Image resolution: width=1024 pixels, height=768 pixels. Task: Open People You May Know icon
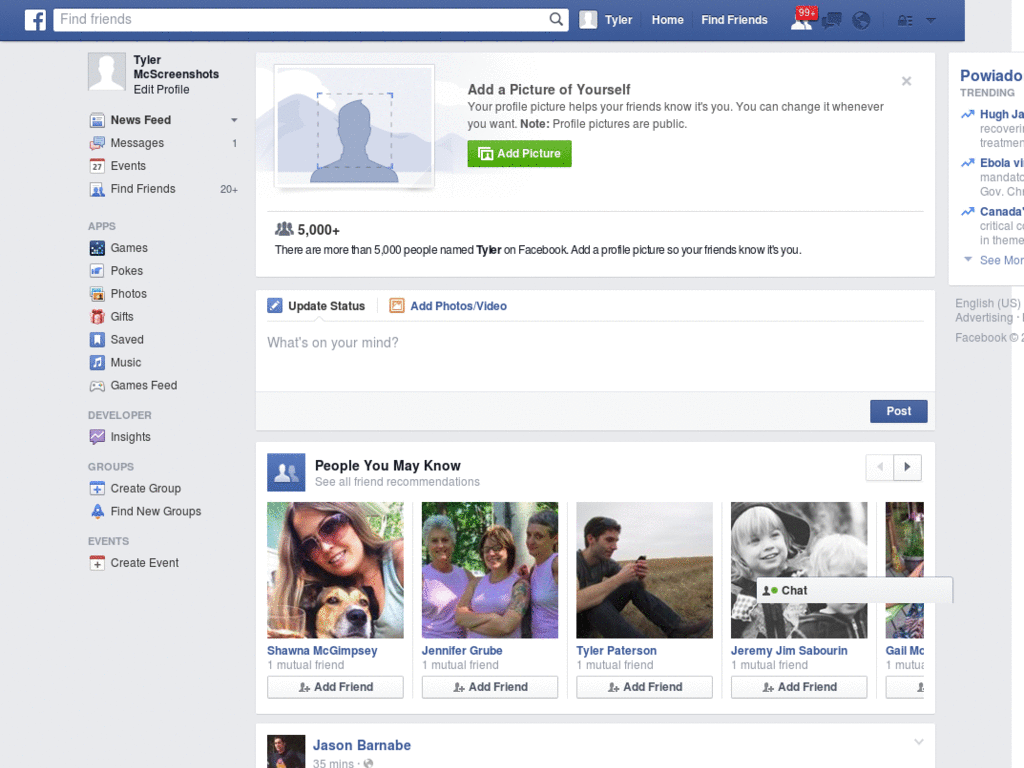[286, 472]
